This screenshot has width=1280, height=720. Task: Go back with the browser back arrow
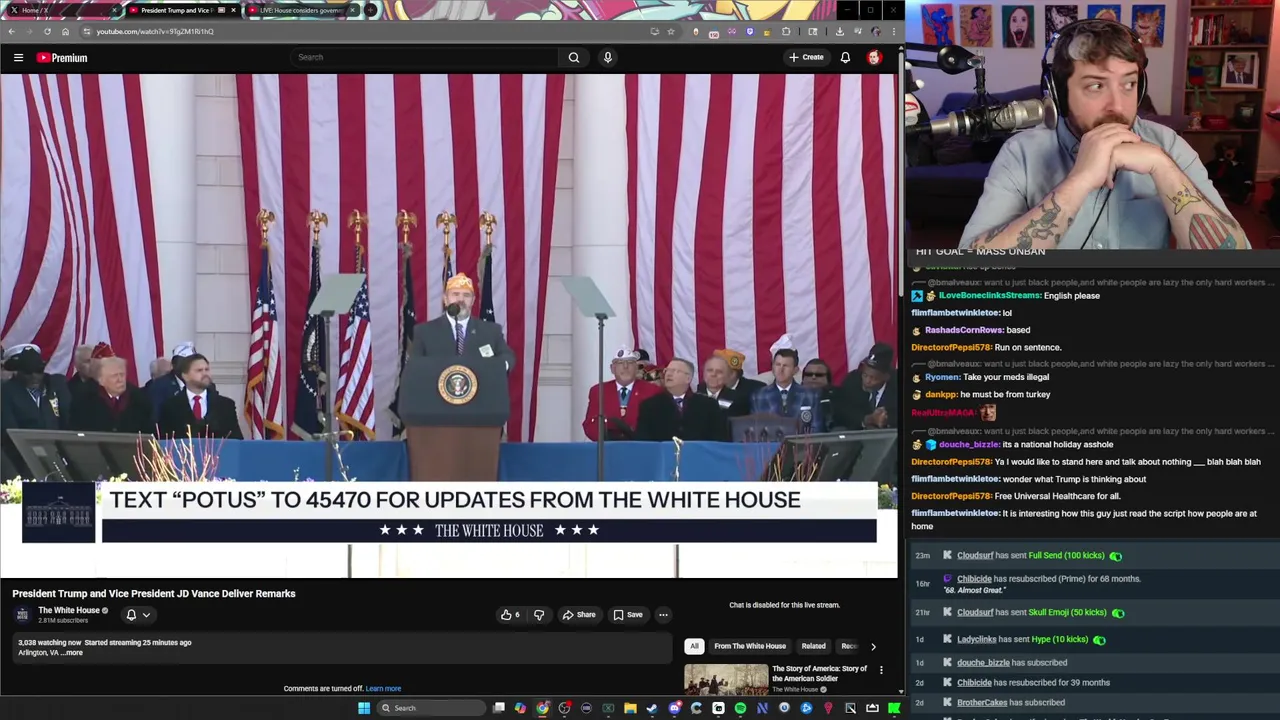(11, 31)
